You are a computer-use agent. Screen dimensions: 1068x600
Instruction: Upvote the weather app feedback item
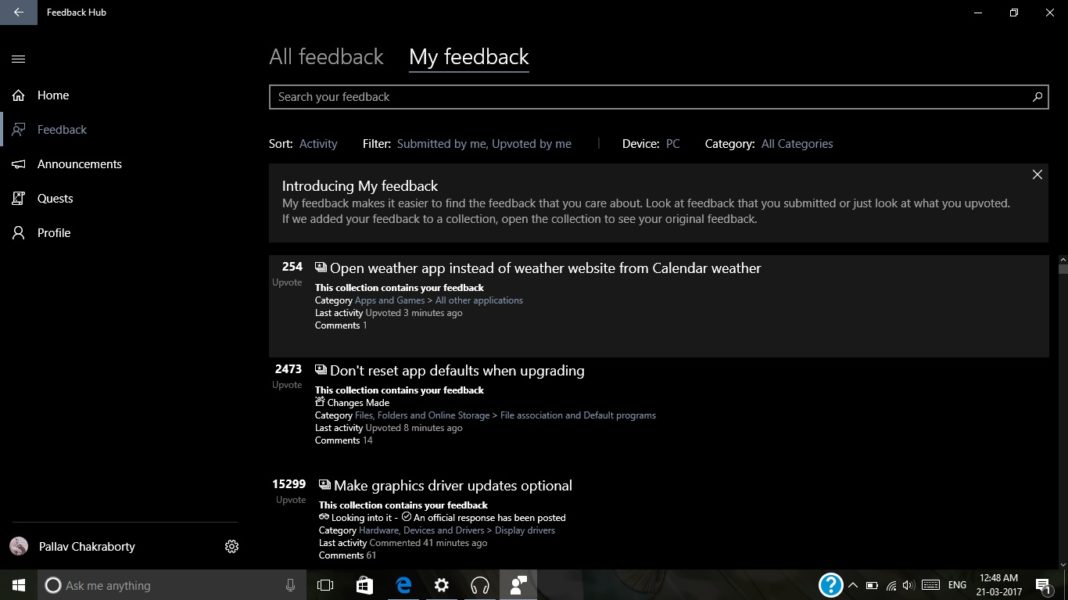click(288, 273)
